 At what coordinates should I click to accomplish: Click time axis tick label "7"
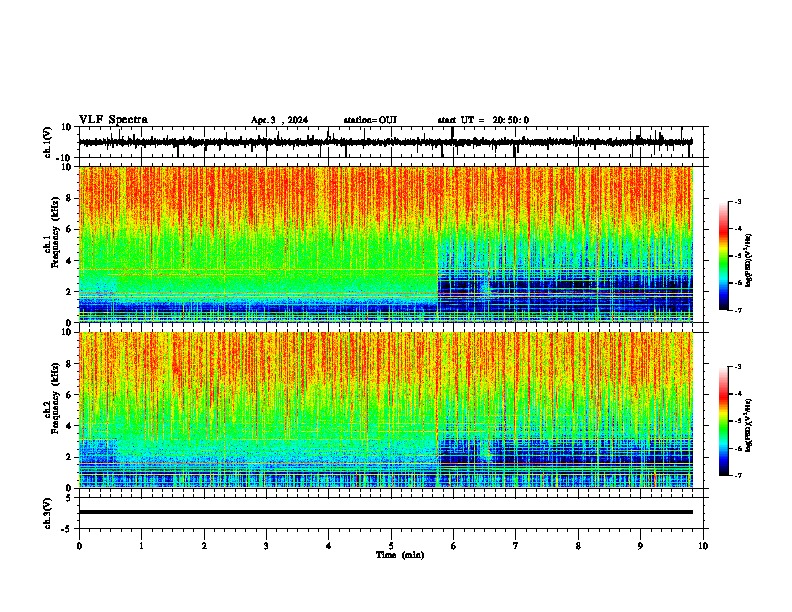(516, 546)
